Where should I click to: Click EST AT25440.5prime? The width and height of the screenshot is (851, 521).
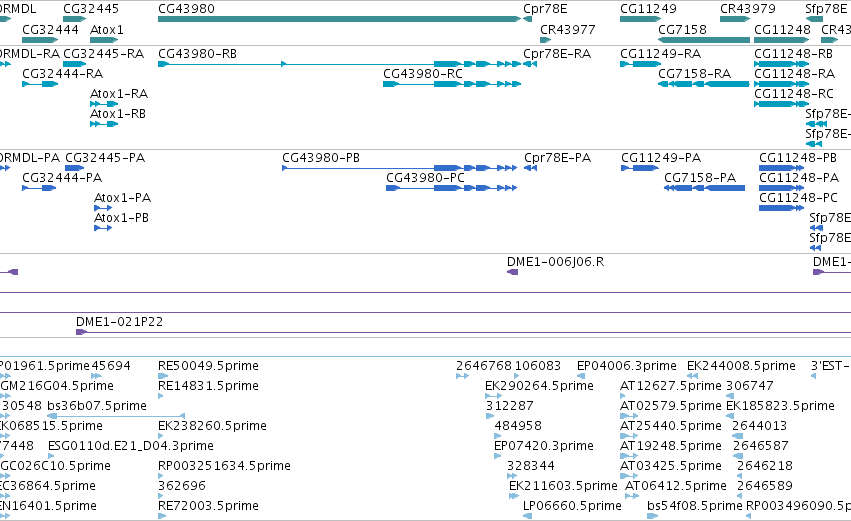point(671,425)
